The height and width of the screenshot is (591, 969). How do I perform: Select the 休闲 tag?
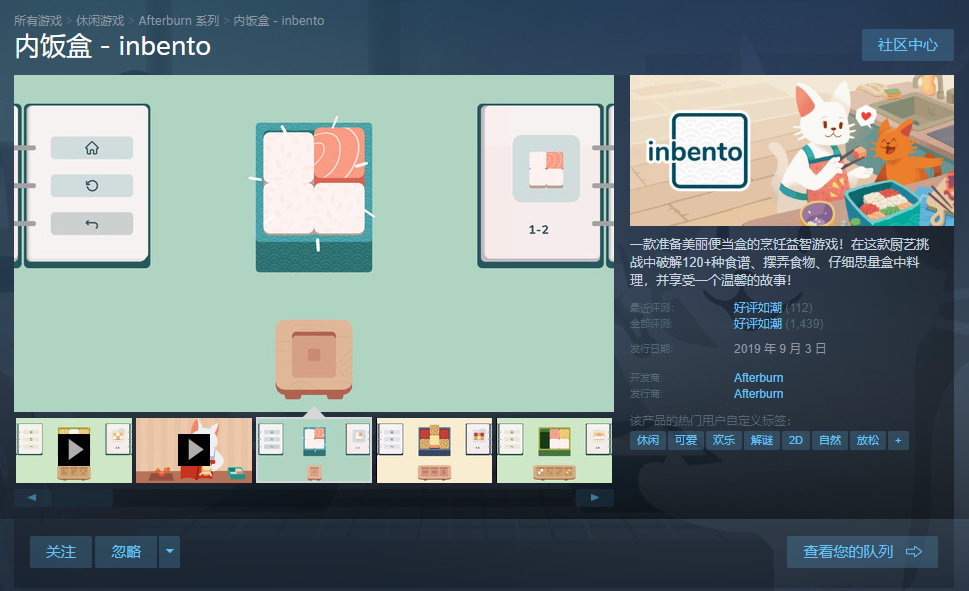click(x=648, y=440)
